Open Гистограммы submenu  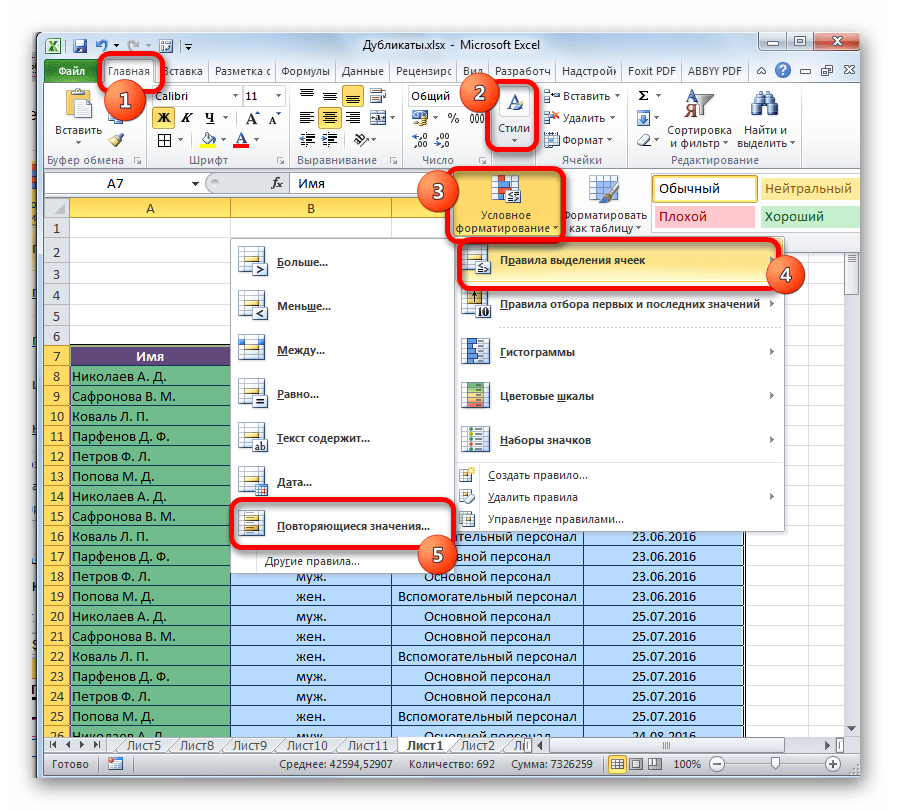pyautogui.click(x=621, y=352)
